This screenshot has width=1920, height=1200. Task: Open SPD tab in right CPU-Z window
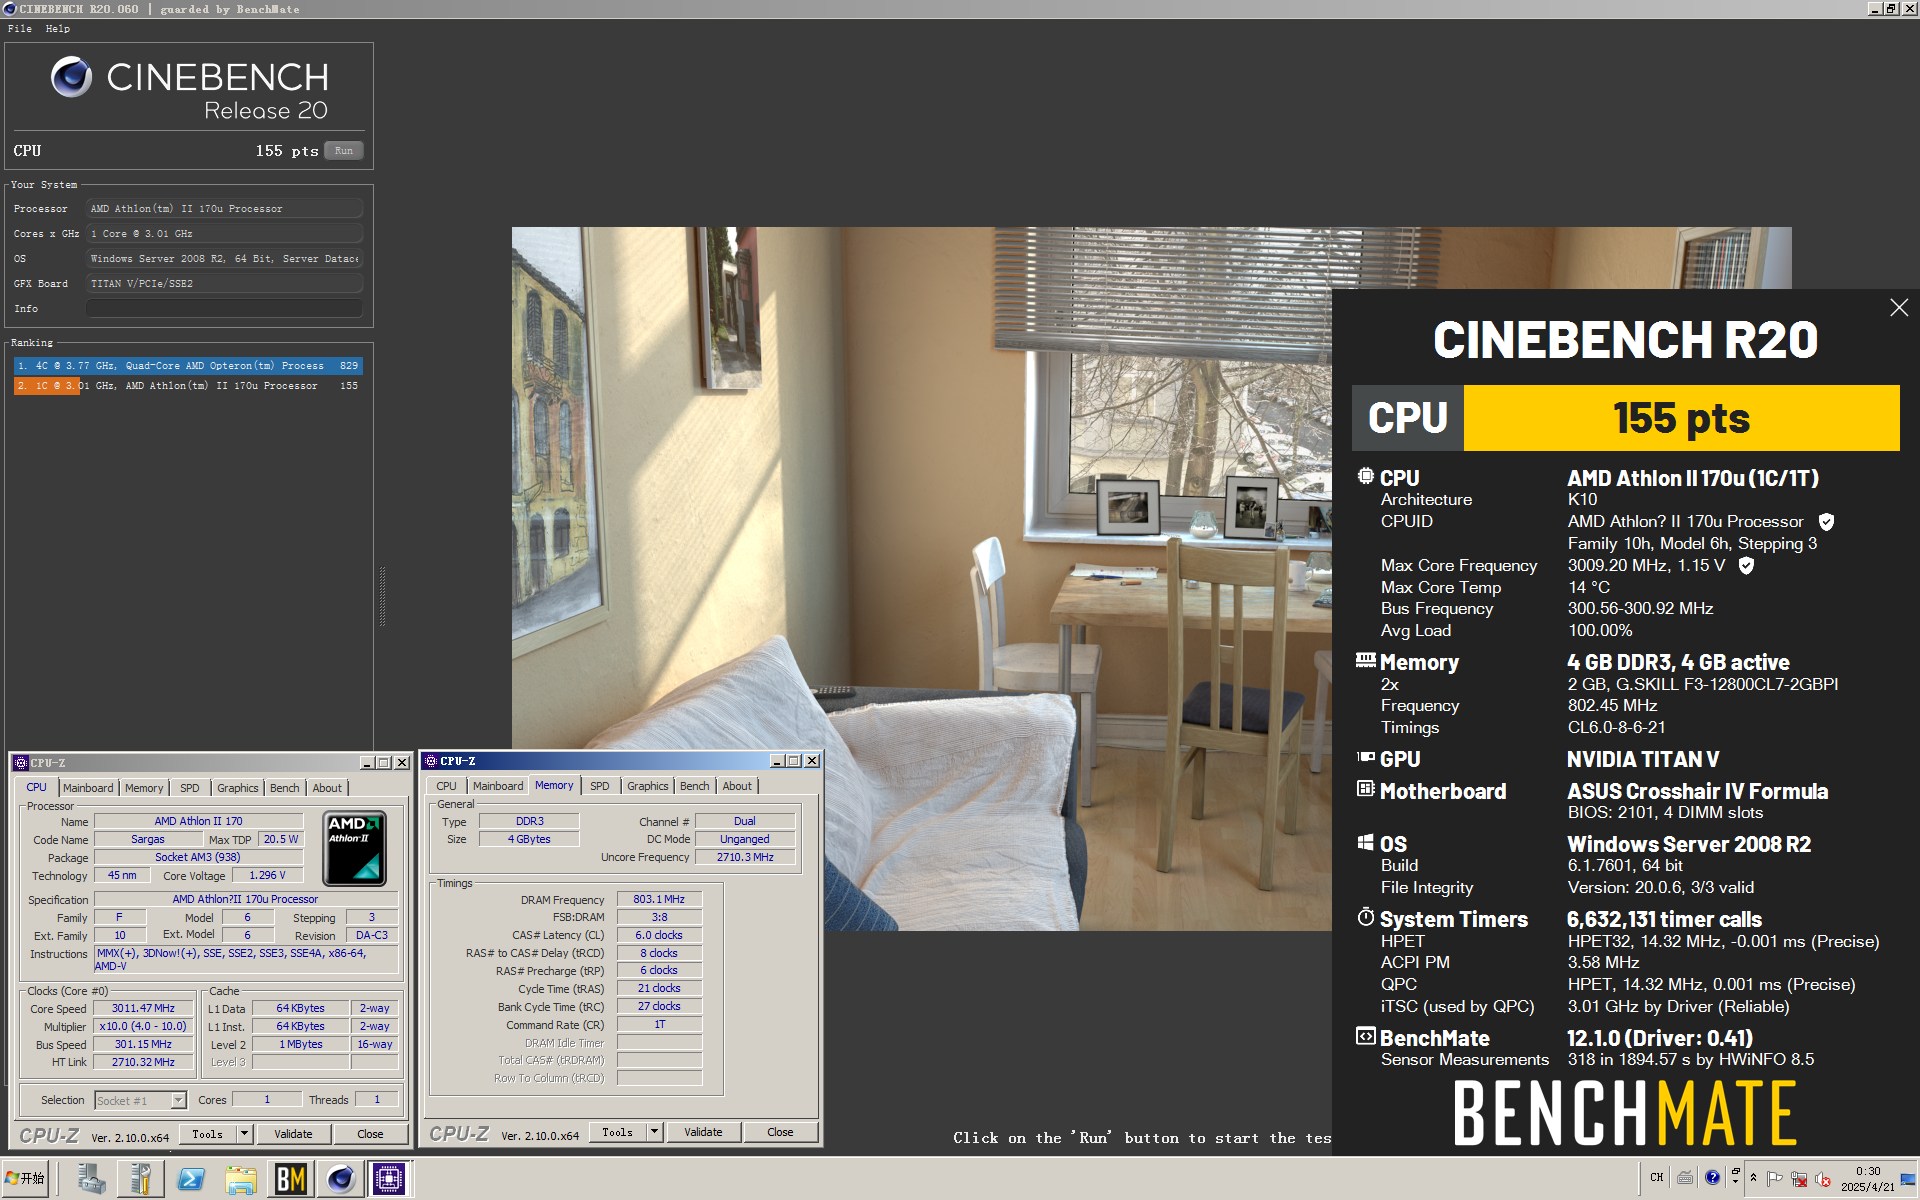[x=600, y=786]
